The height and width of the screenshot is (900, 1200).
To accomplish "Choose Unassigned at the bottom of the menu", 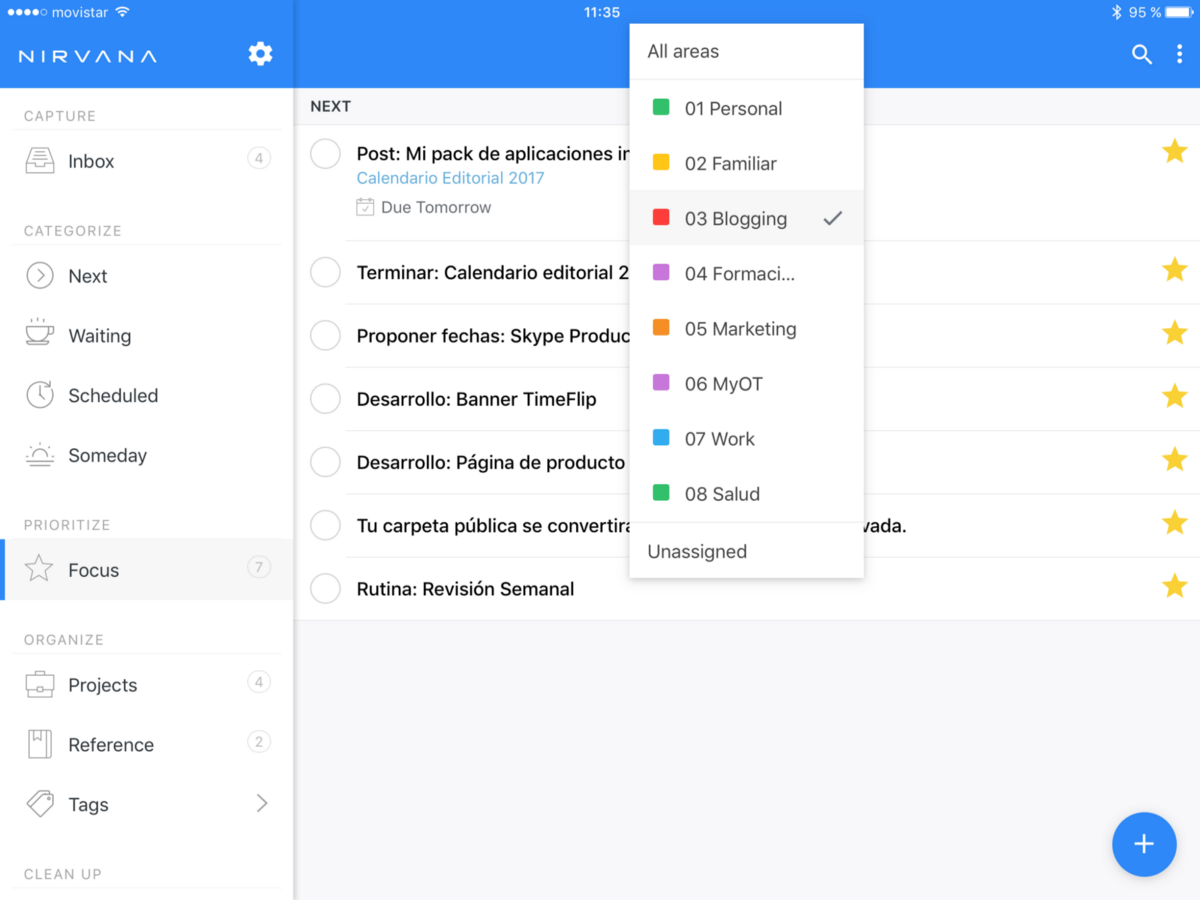I will (697, 551).
